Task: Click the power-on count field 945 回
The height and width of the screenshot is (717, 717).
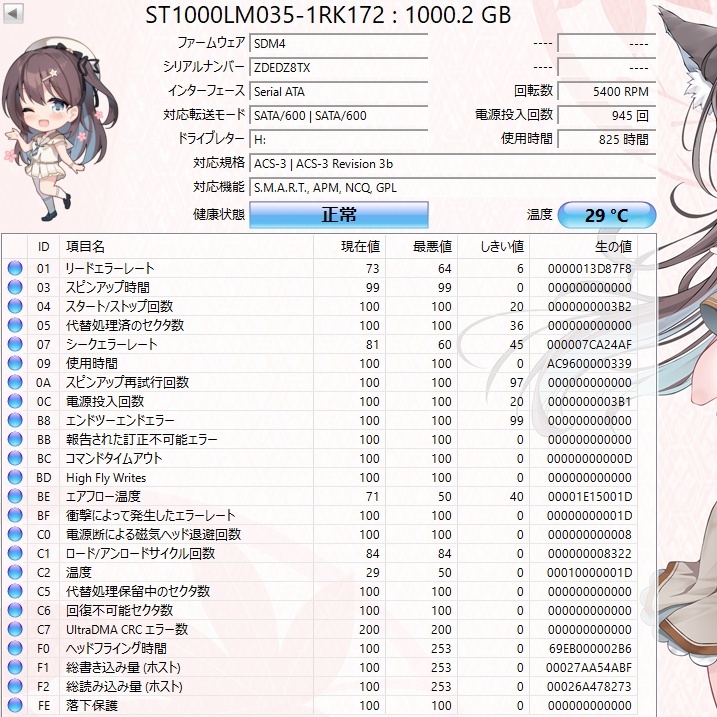Action: (x=607, y=115)
